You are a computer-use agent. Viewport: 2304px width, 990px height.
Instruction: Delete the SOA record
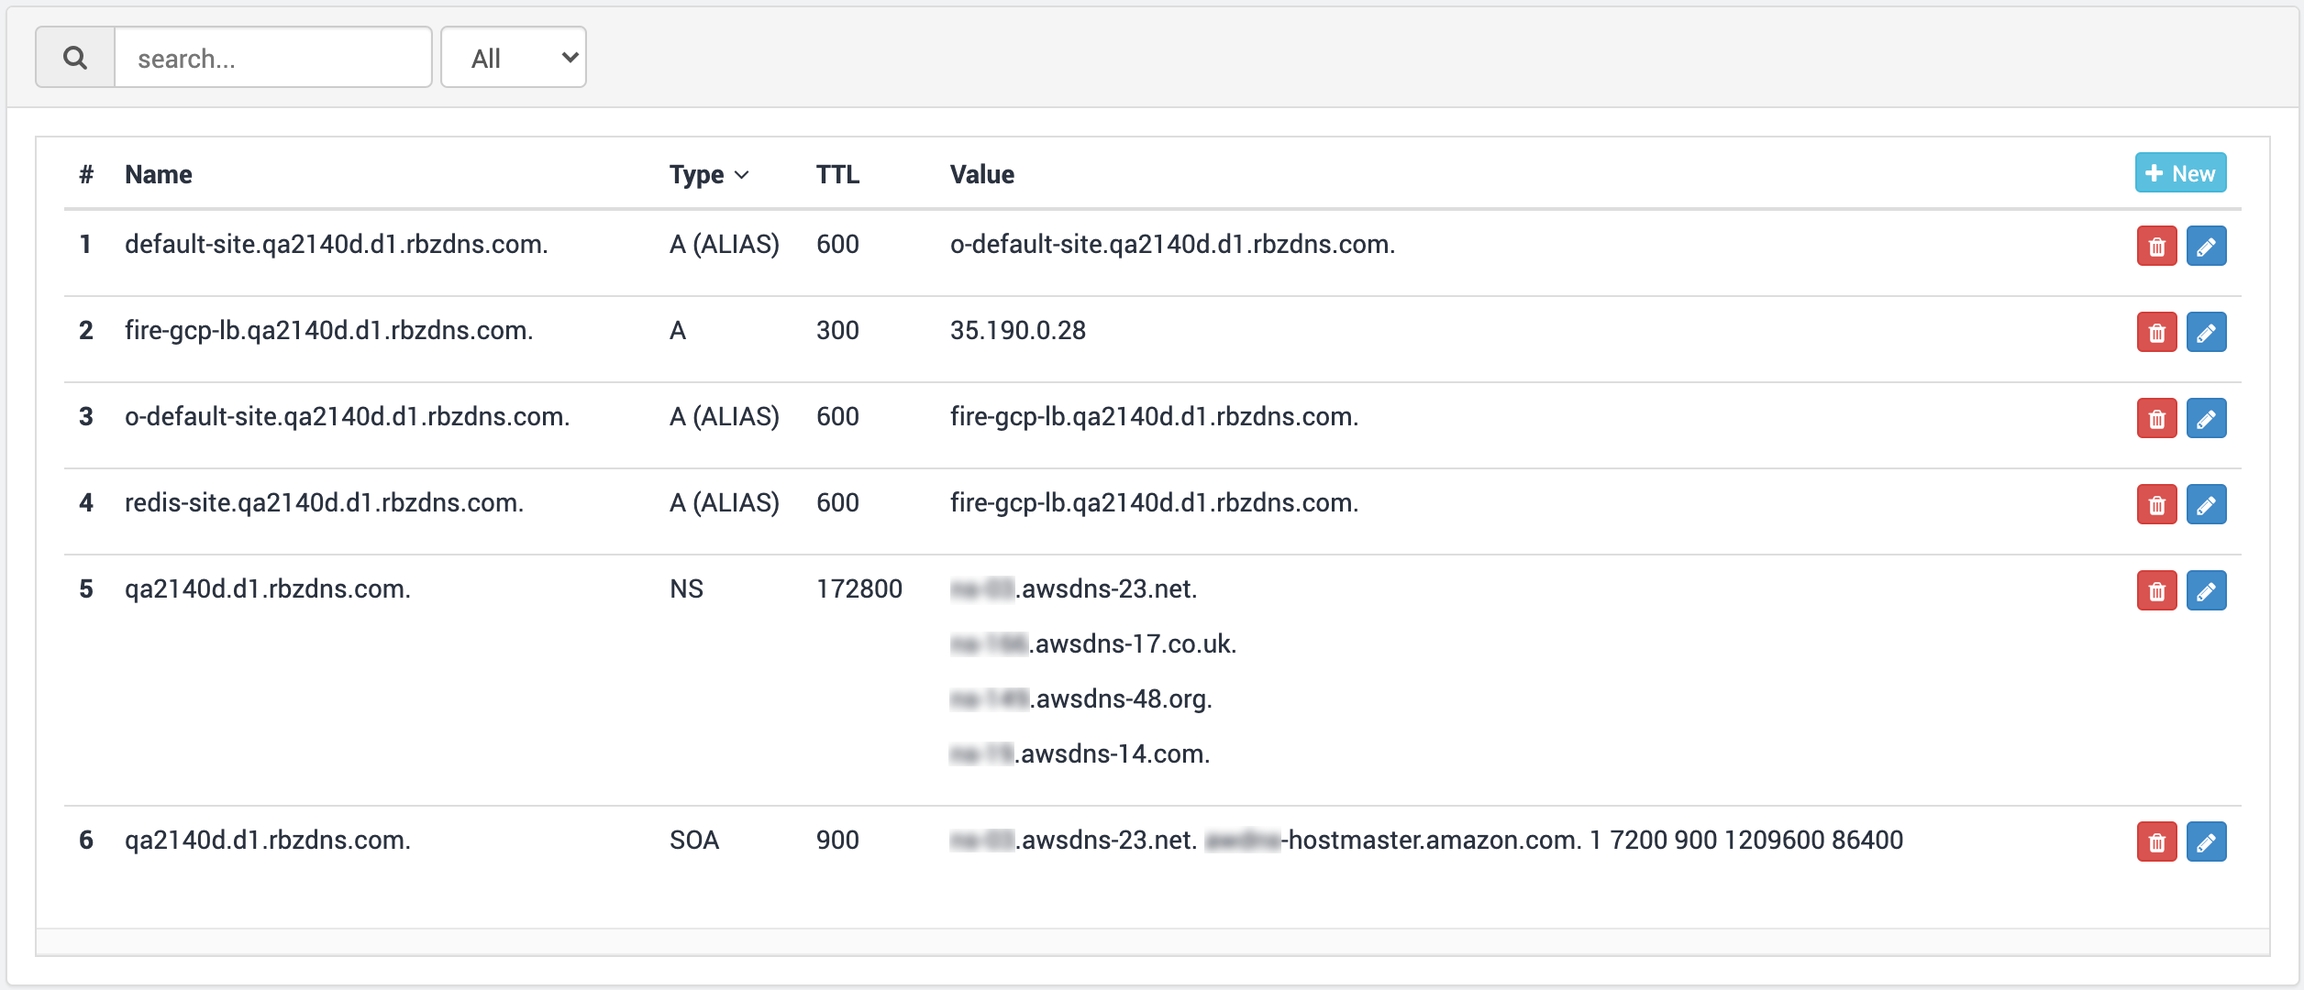(2156, 842)
